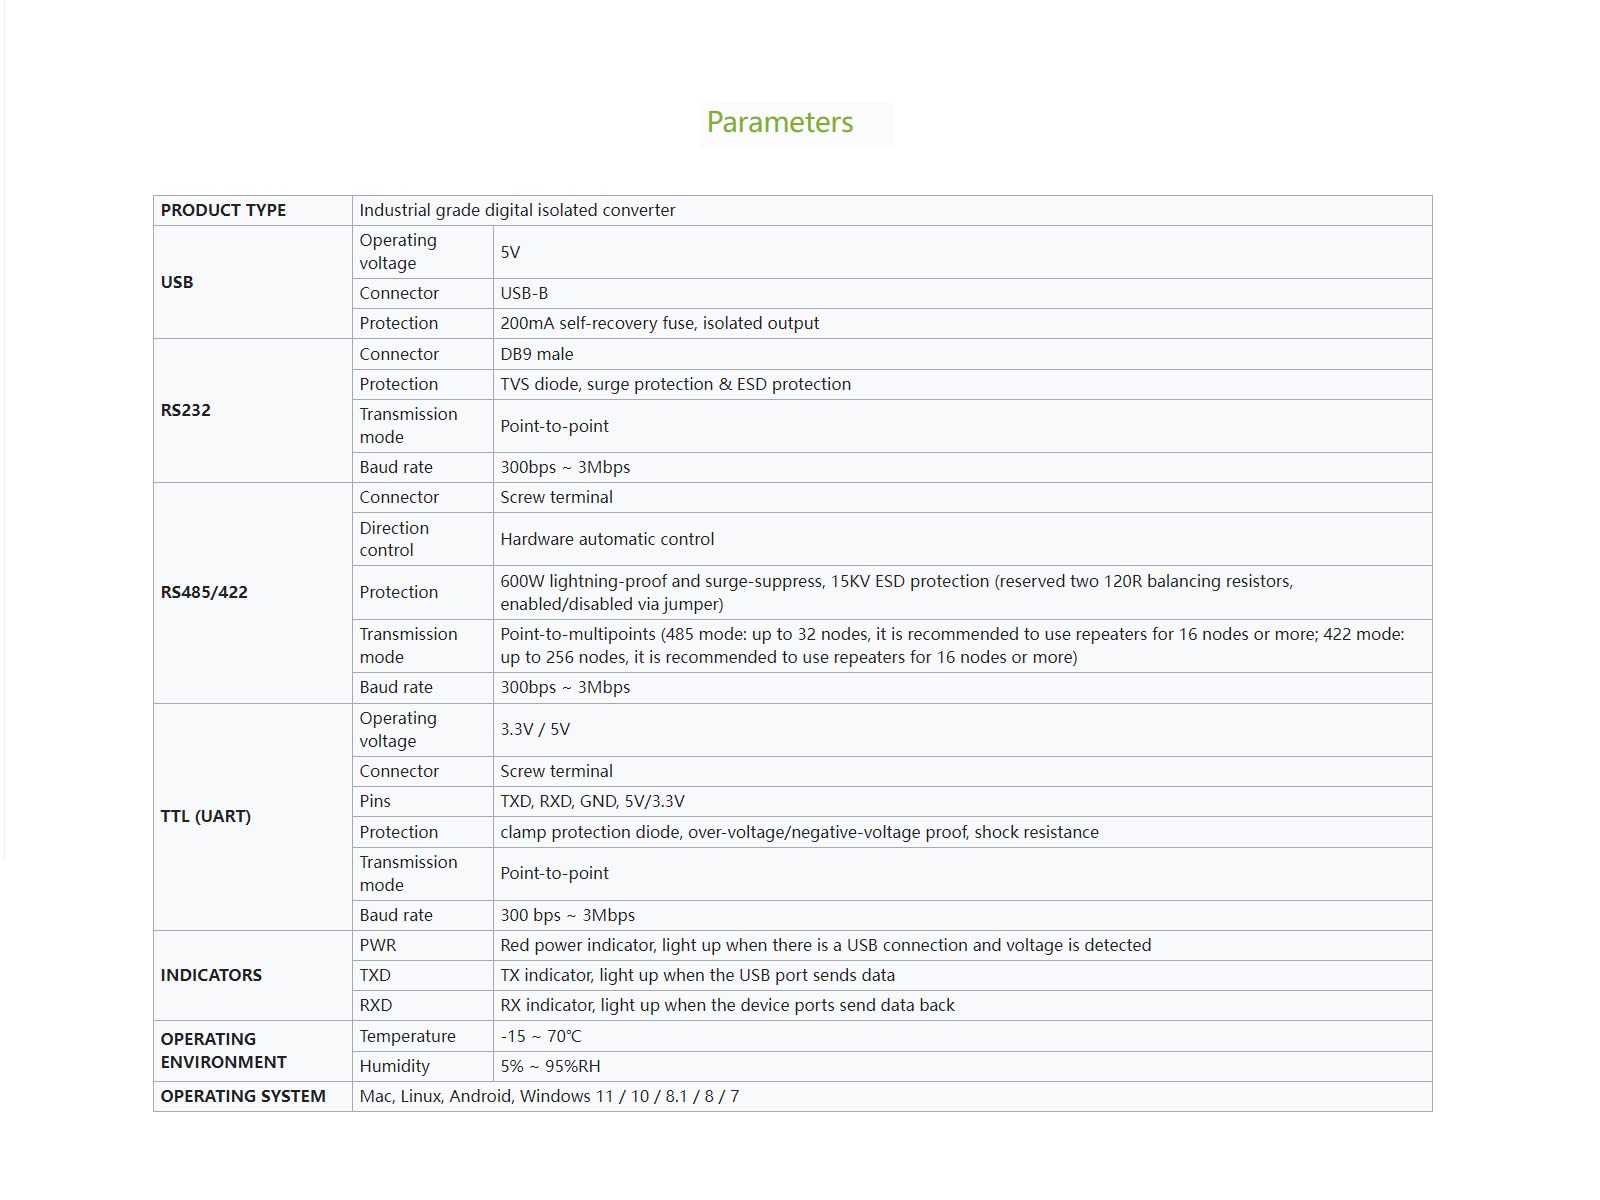Click the green Parameters heading
The height and width of the screenshot is (1200, 1600).
tap(780, 122)
